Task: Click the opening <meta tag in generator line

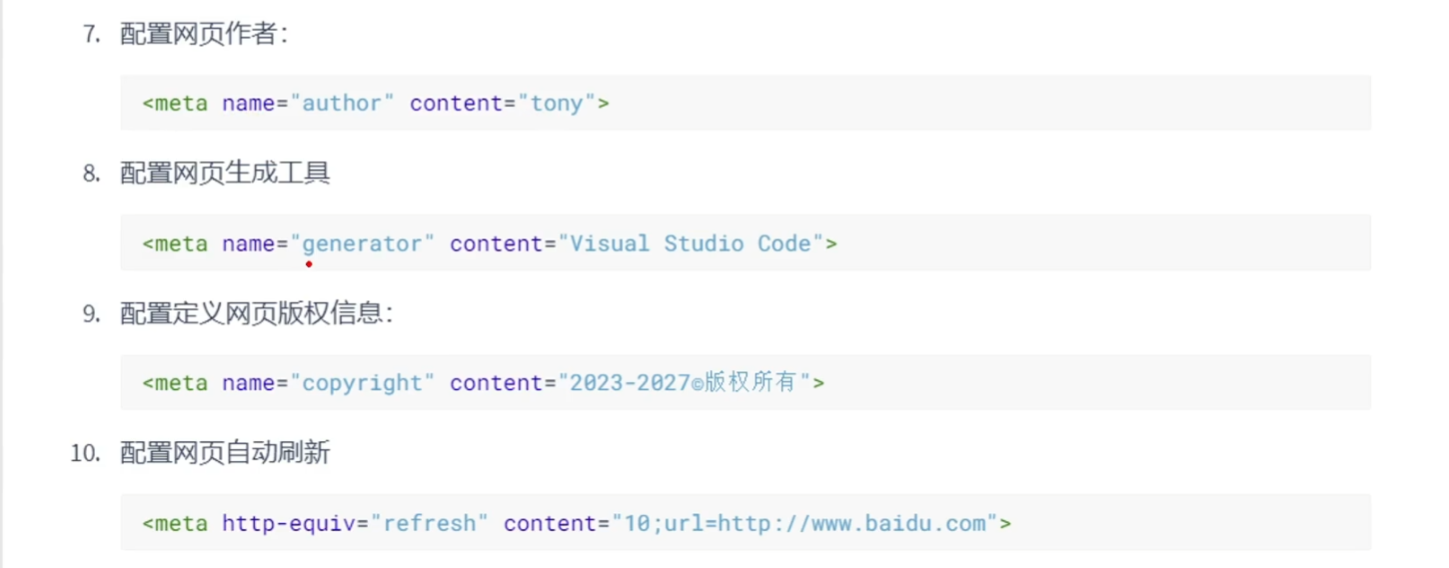Action: point(175,243)
